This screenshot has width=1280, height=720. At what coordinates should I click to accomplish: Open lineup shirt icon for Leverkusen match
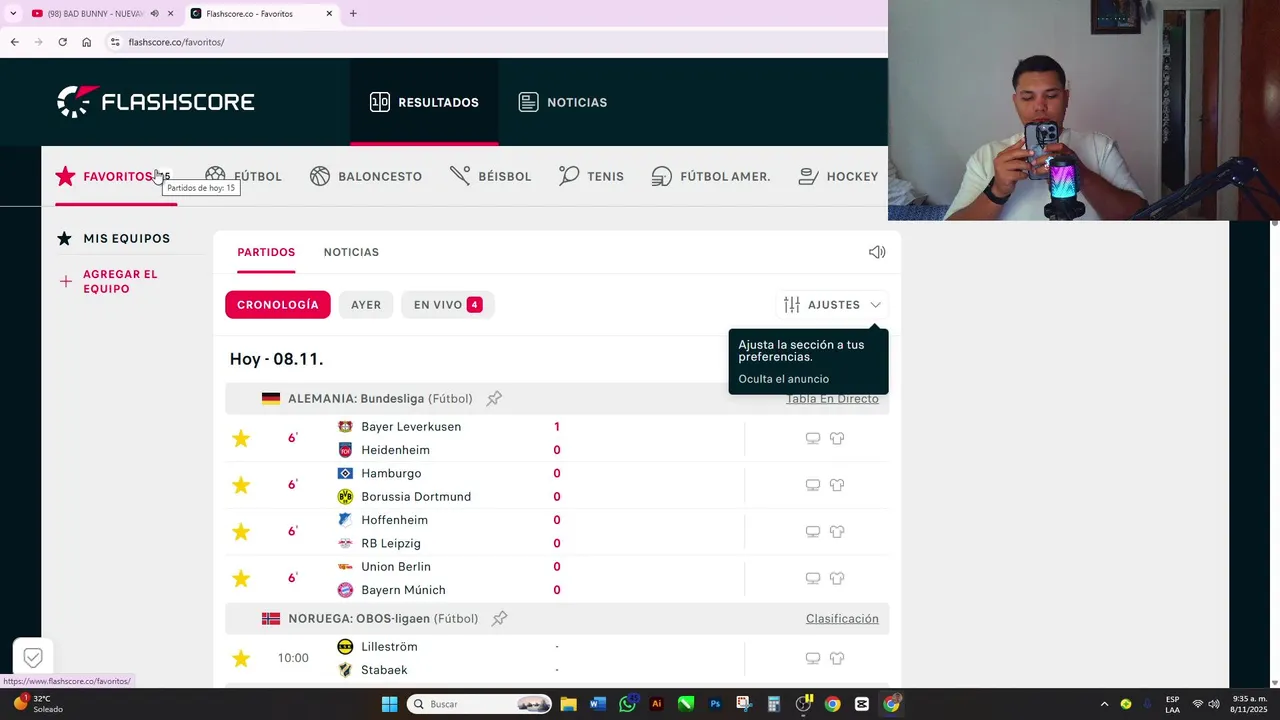(x=837, y=438)
